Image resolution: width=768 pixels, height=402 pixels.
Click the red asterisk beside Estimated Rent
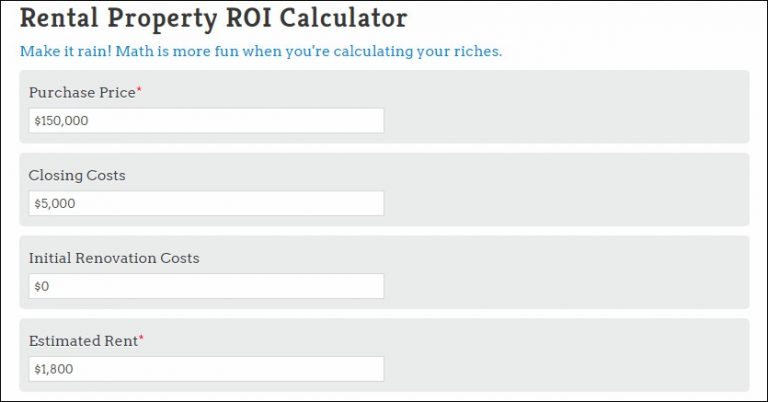tap(141, 339)
